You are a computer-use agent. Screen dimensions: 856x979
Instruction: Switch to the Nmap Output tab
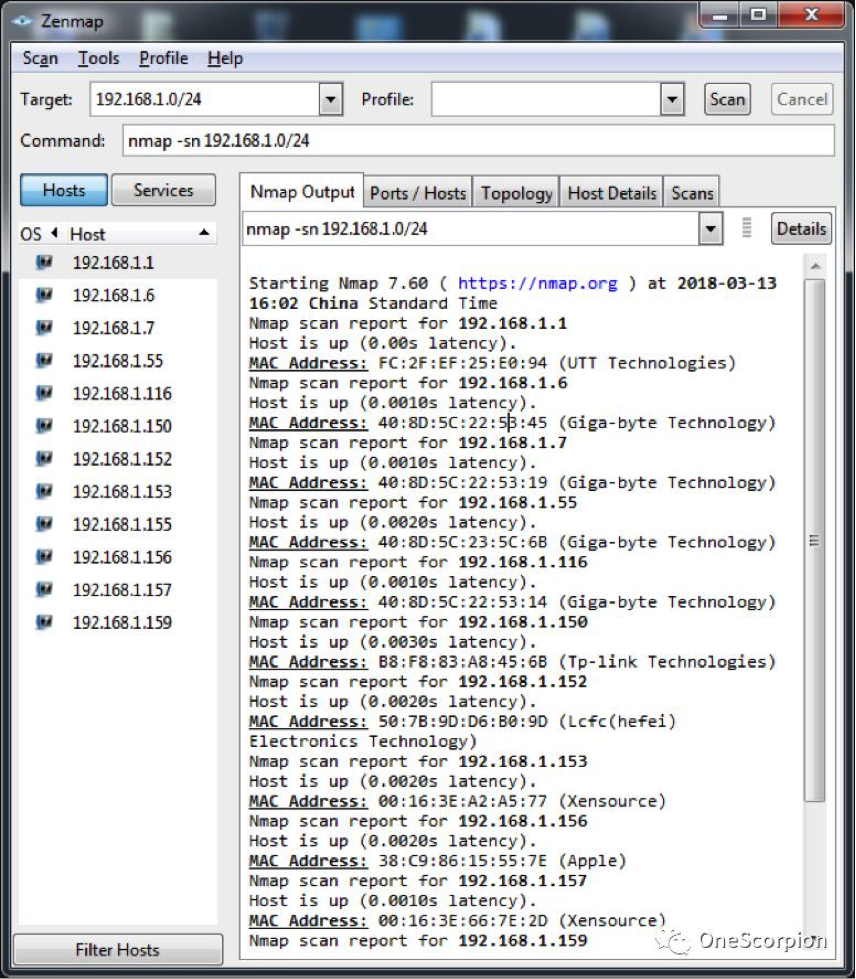[x=302, y=191]
